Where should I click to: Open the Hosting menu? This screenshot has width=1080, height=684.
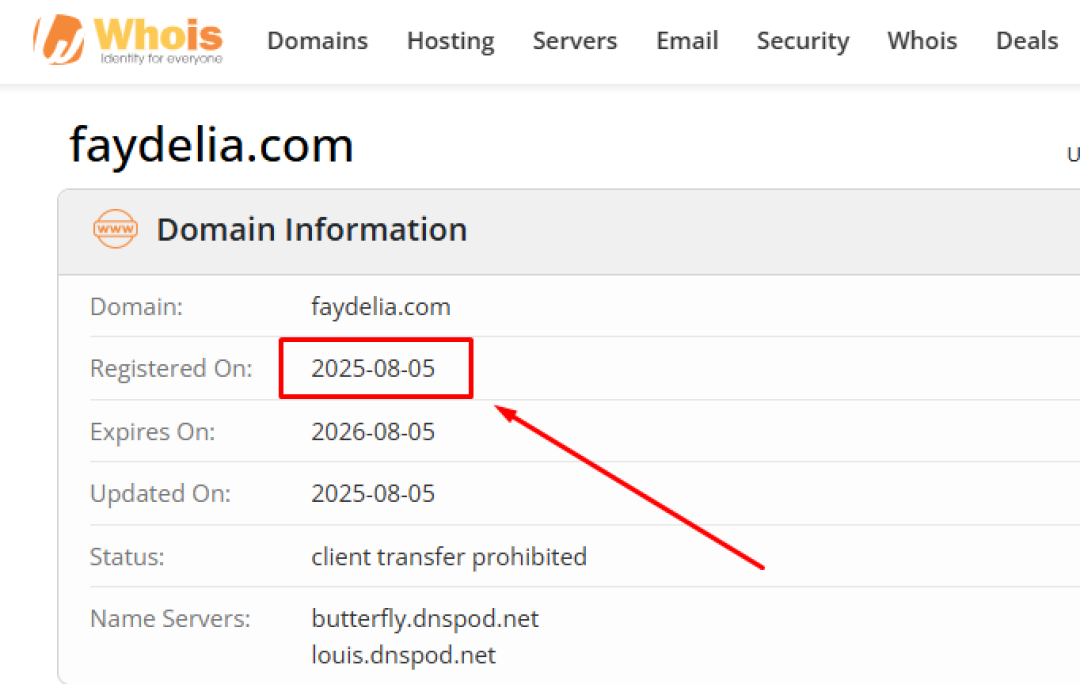tap(450, 41)
